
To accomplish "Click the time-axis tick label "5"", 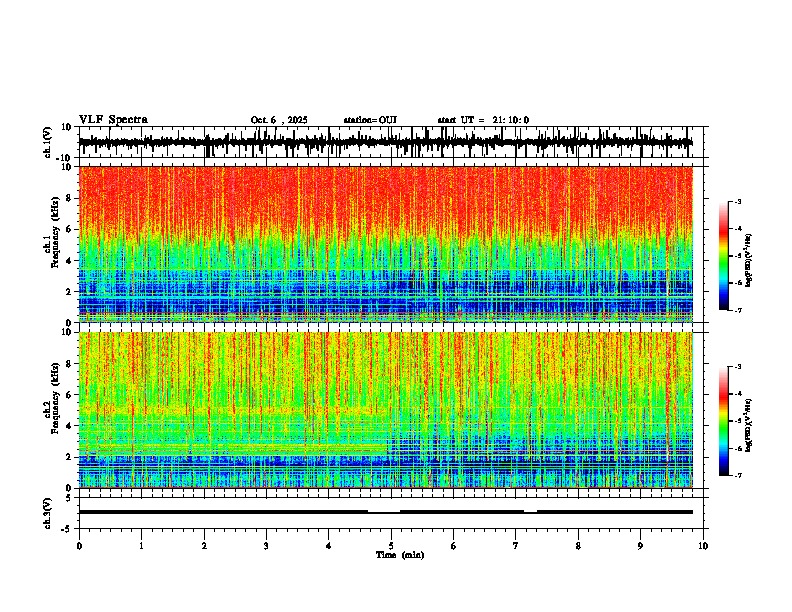I will click(x=391, y=546).
